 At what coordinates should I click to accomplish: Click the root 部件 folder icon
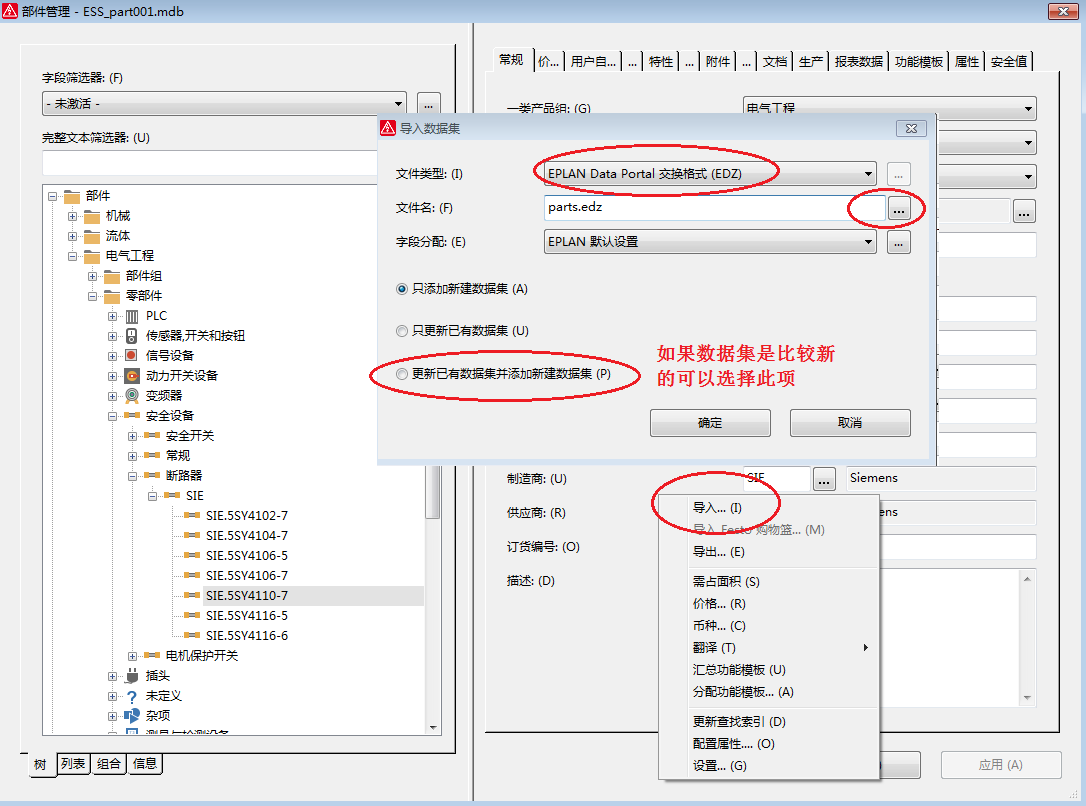pos(72,197)
